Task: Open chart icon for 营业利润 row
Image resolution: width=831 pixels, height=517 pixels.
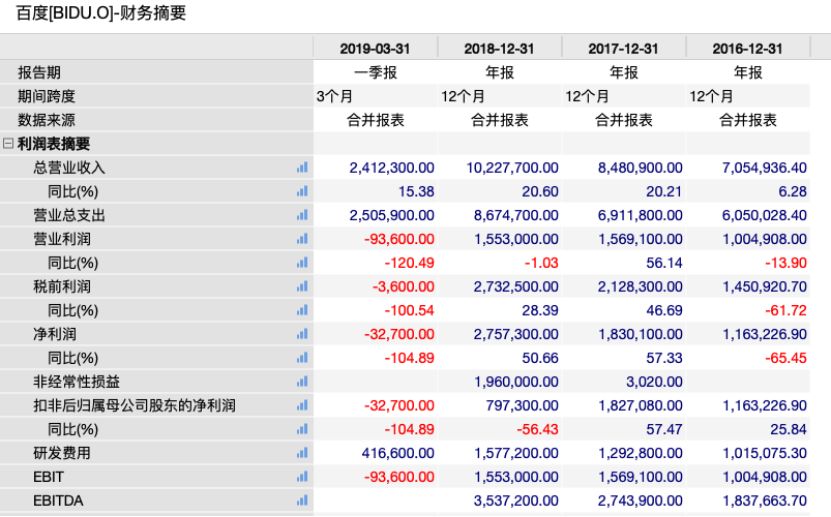Action: (302, 239)
